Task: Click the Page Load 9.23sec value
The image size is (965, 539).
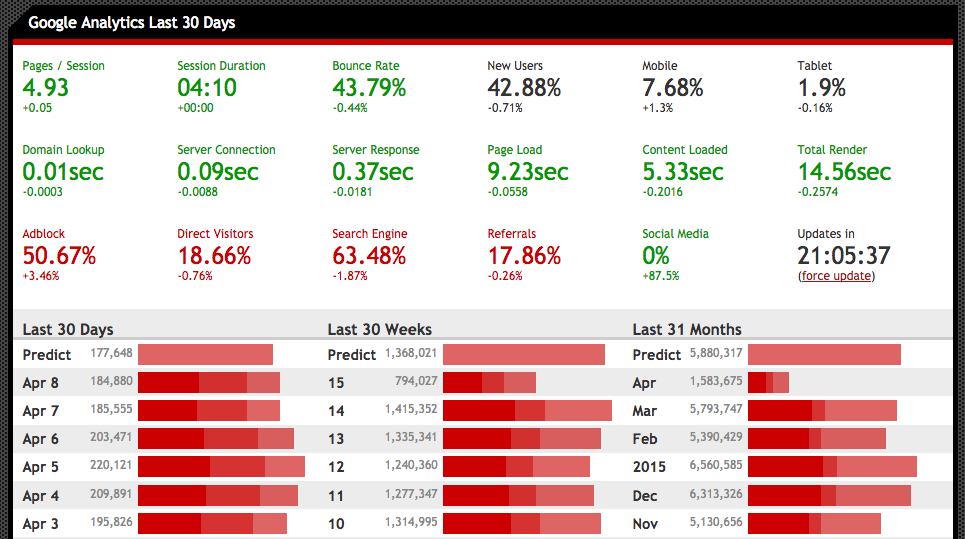Action: click(x=528, y=172)
